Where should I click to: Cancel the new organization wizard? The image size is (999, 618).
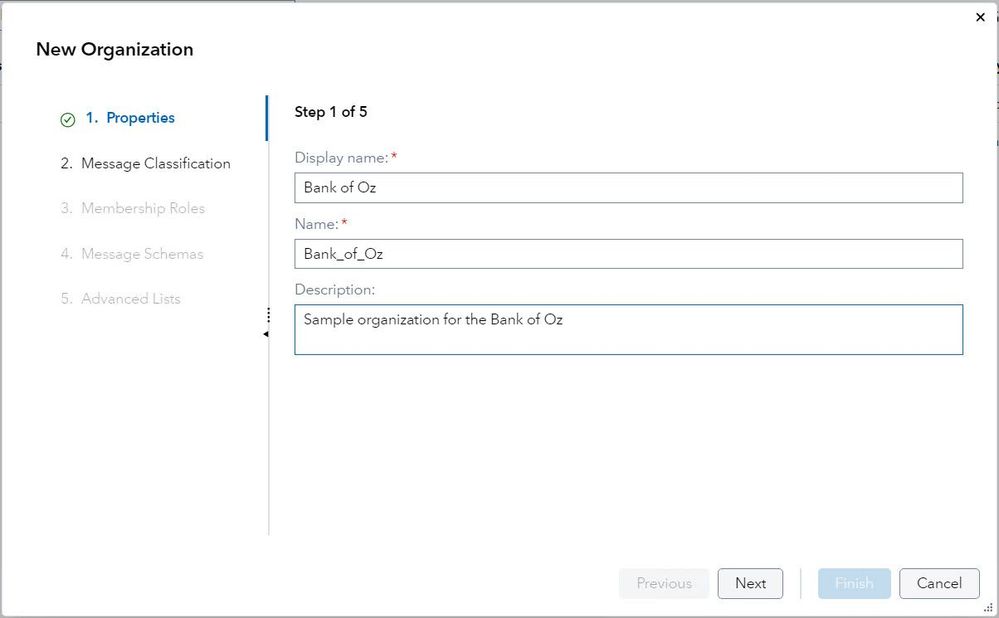point(939,584)
